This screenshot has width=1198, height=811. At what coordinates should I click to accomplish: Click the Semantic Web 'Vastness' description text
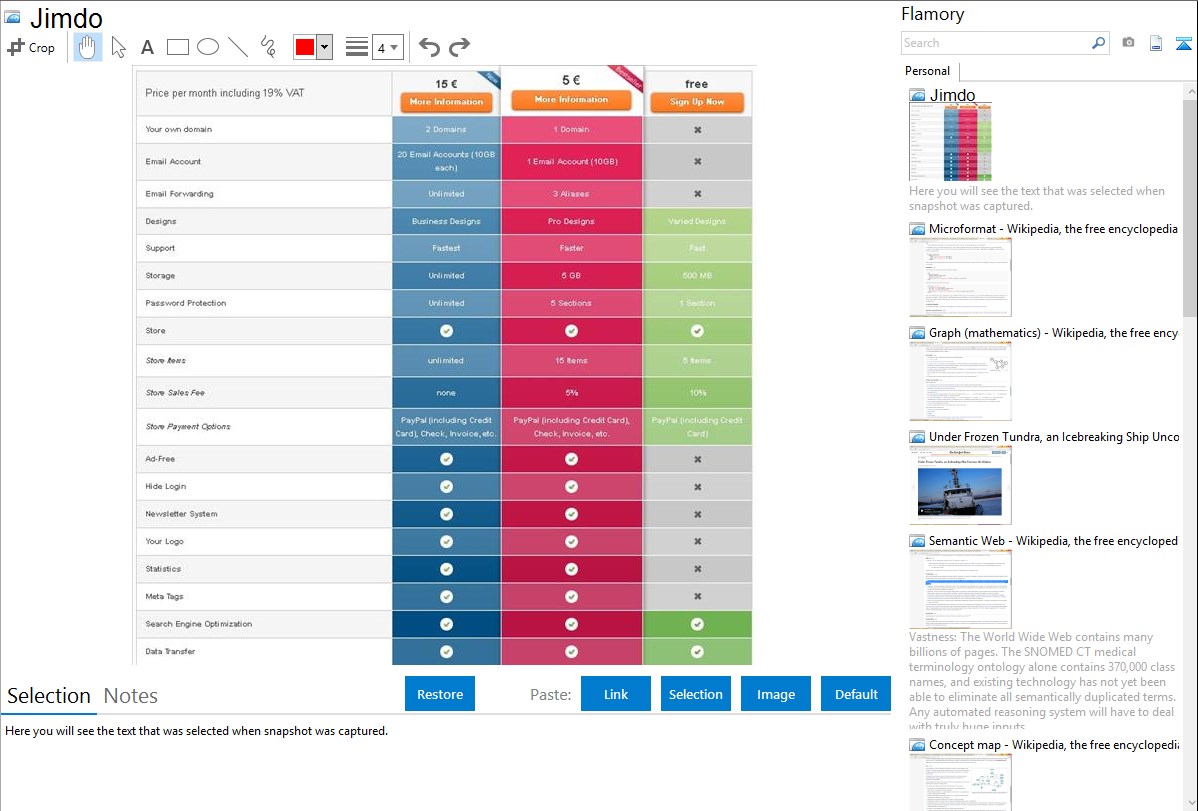1043,681
